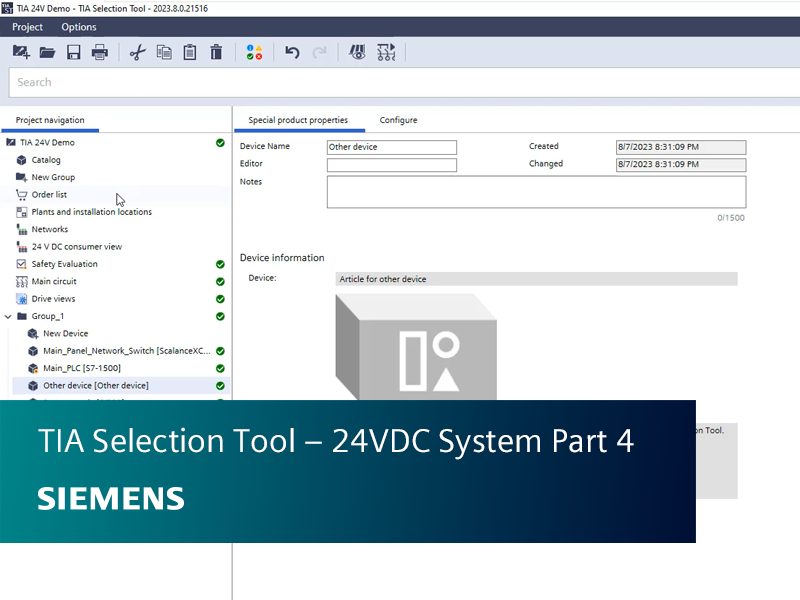
Task: Click the new project icon in toolbar
Action: coord(20,52)
